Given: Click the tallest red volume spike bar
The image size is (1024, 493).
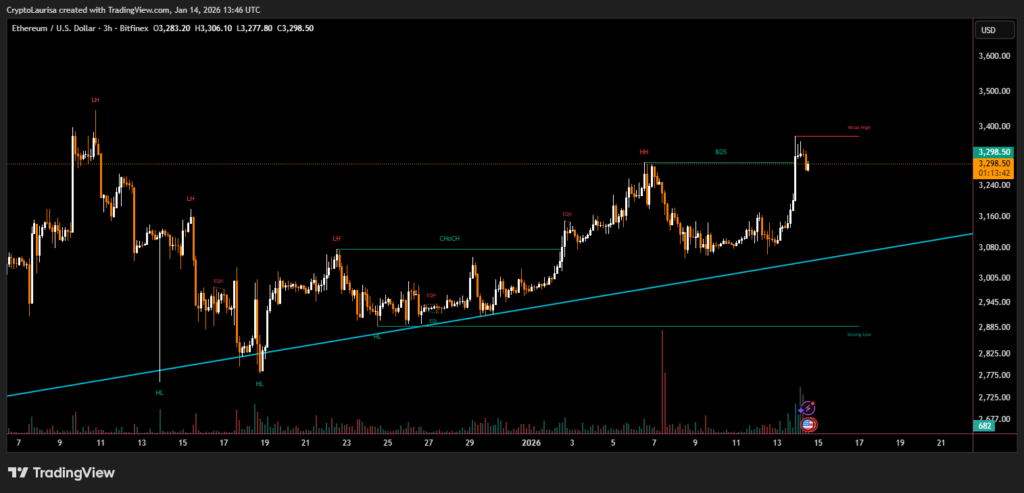Looking at the screenshot, I should [662, 380].
